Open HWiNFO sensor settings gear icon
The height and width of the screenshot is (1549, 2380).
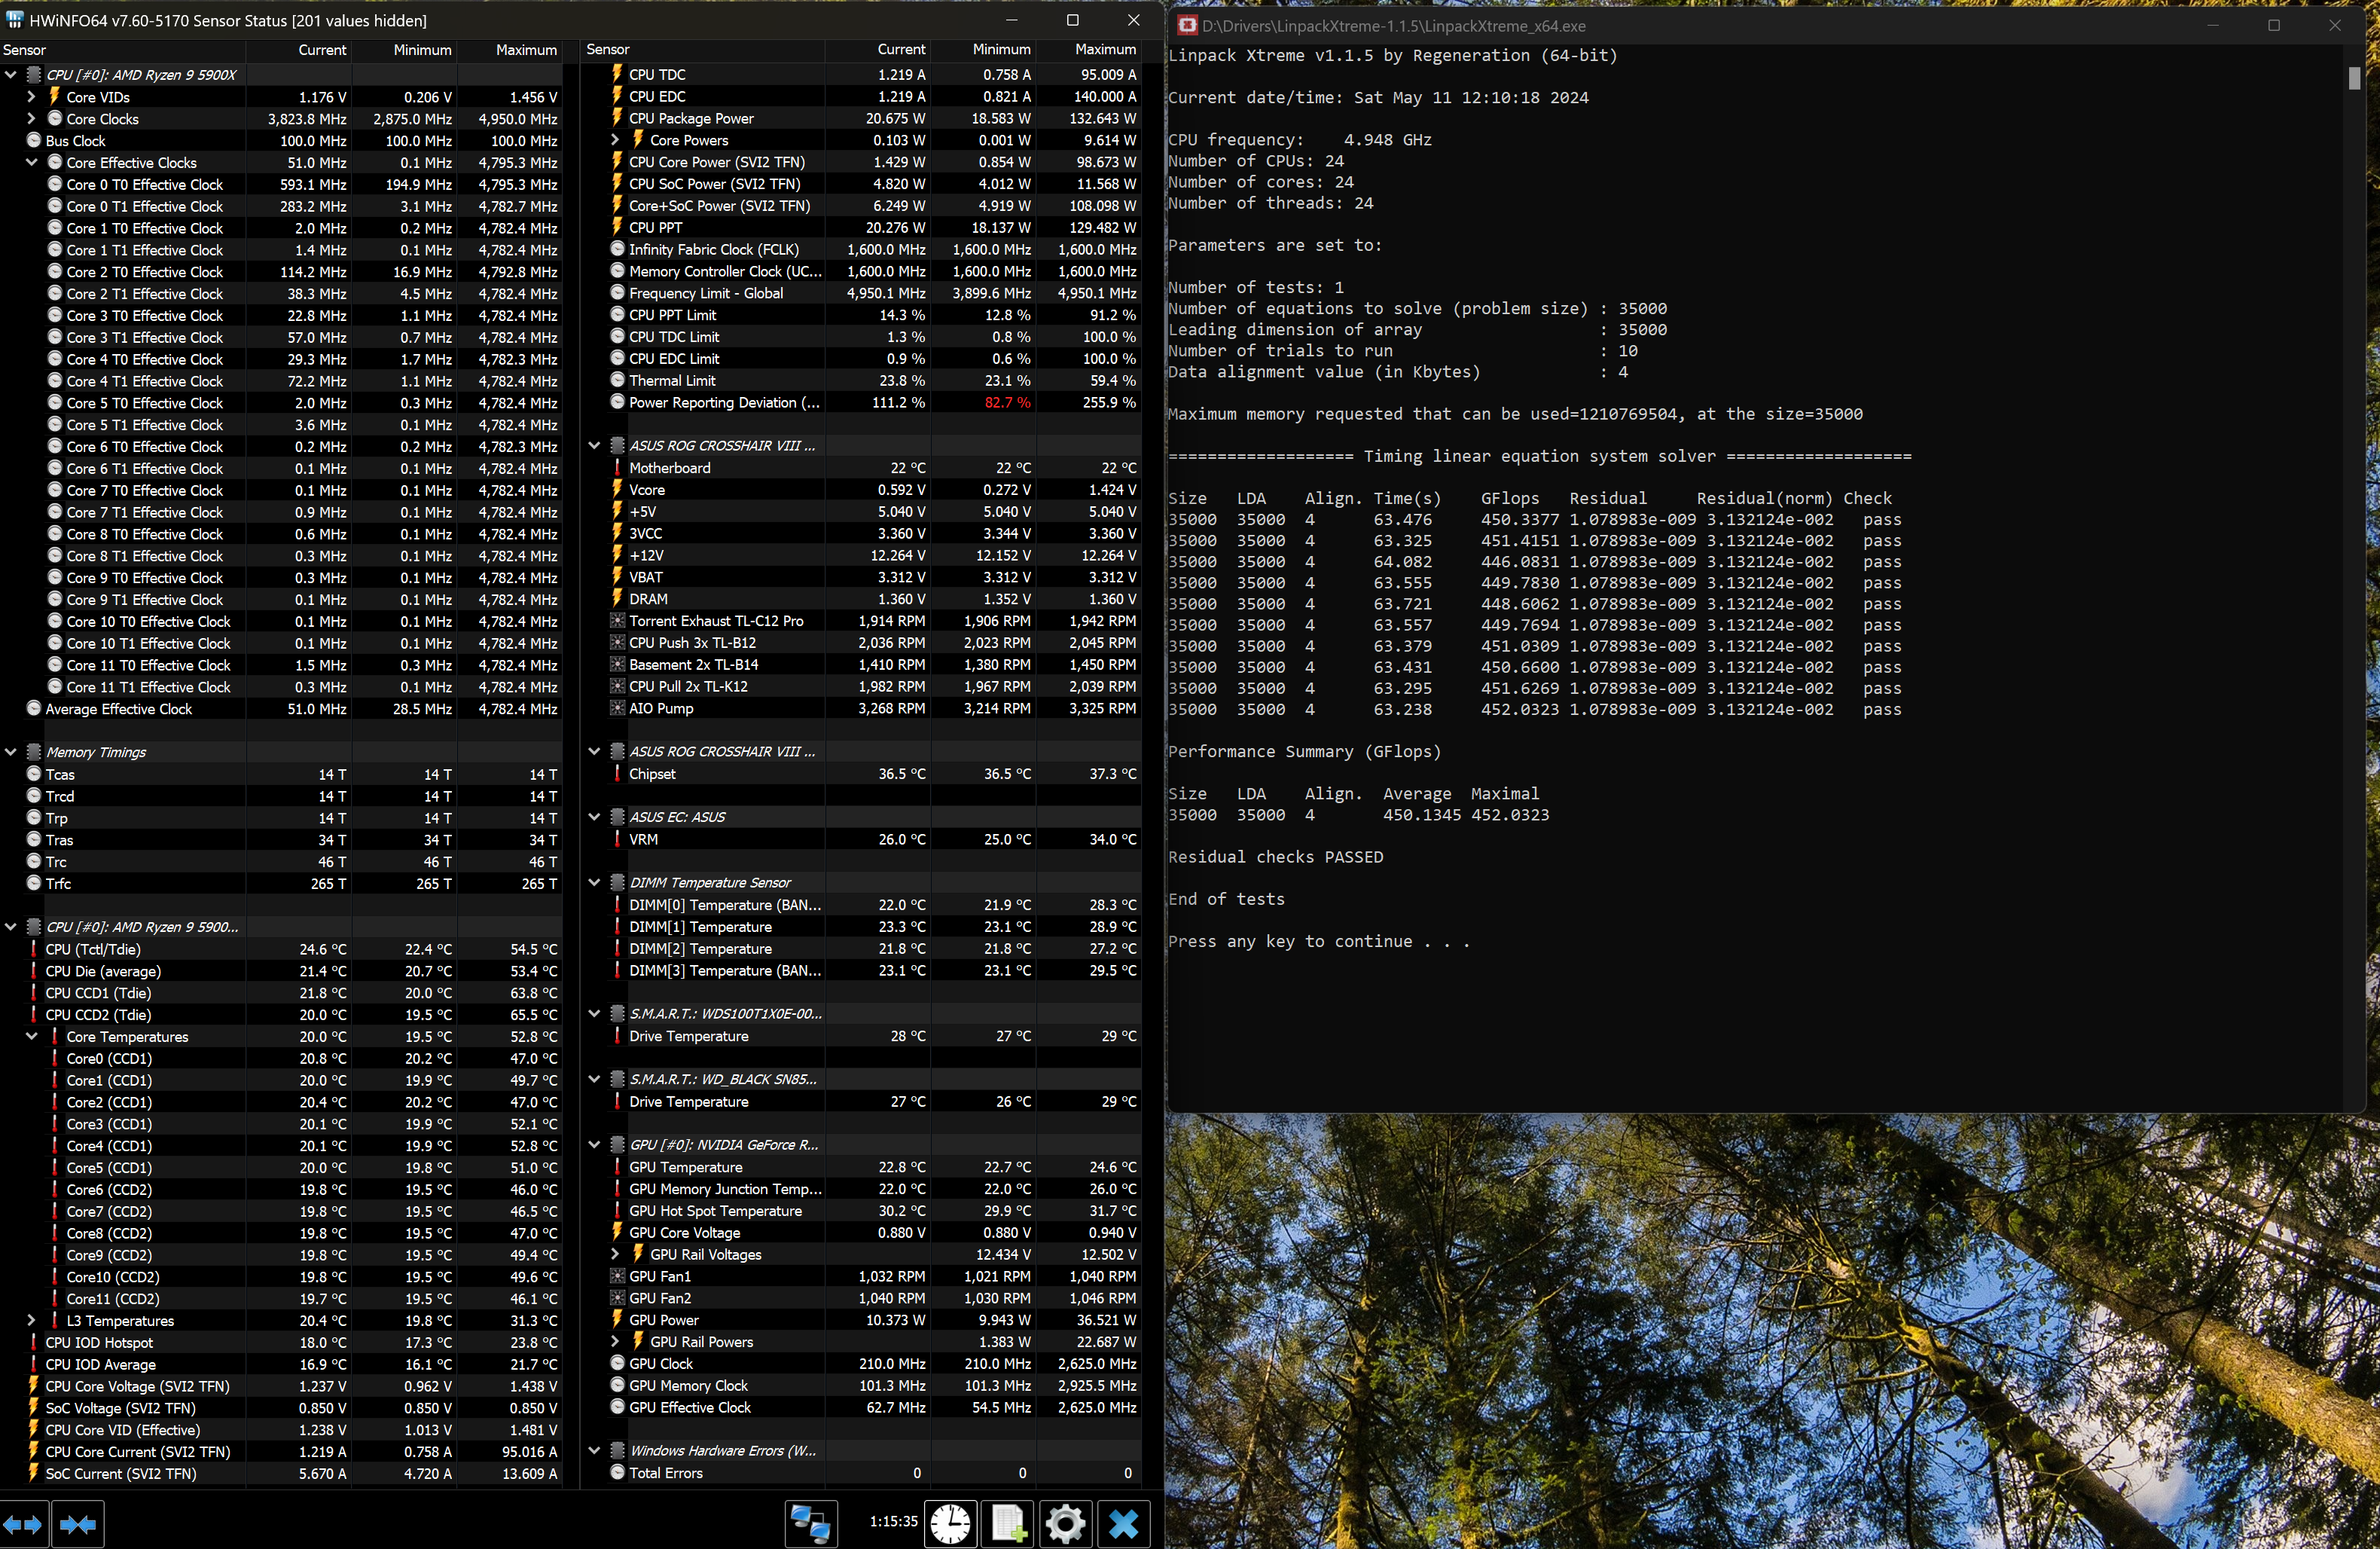coord(1066,1524)
